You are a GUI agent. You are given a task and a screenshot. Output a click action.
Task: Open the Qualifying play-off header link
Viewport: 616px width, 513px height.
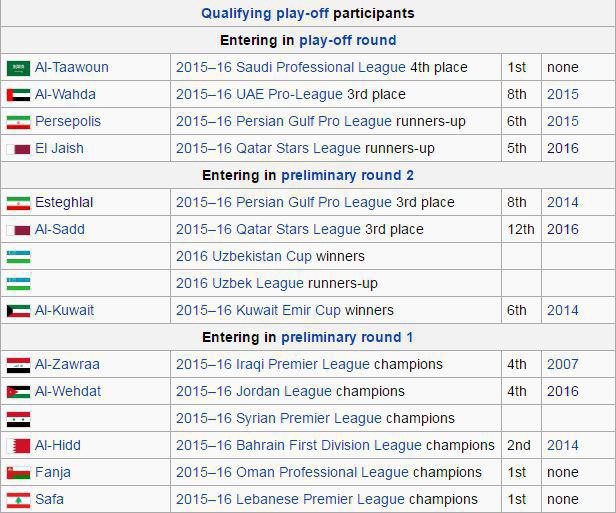(x=265, y=13)
